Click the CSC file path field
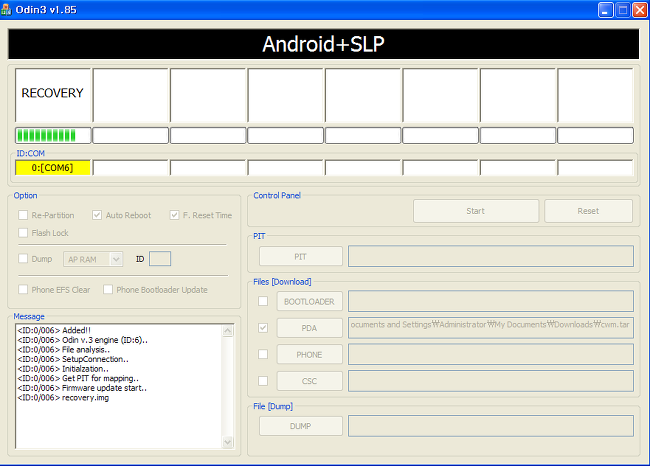The height and width of the screenshot is (466, 650). pos(491,381)
